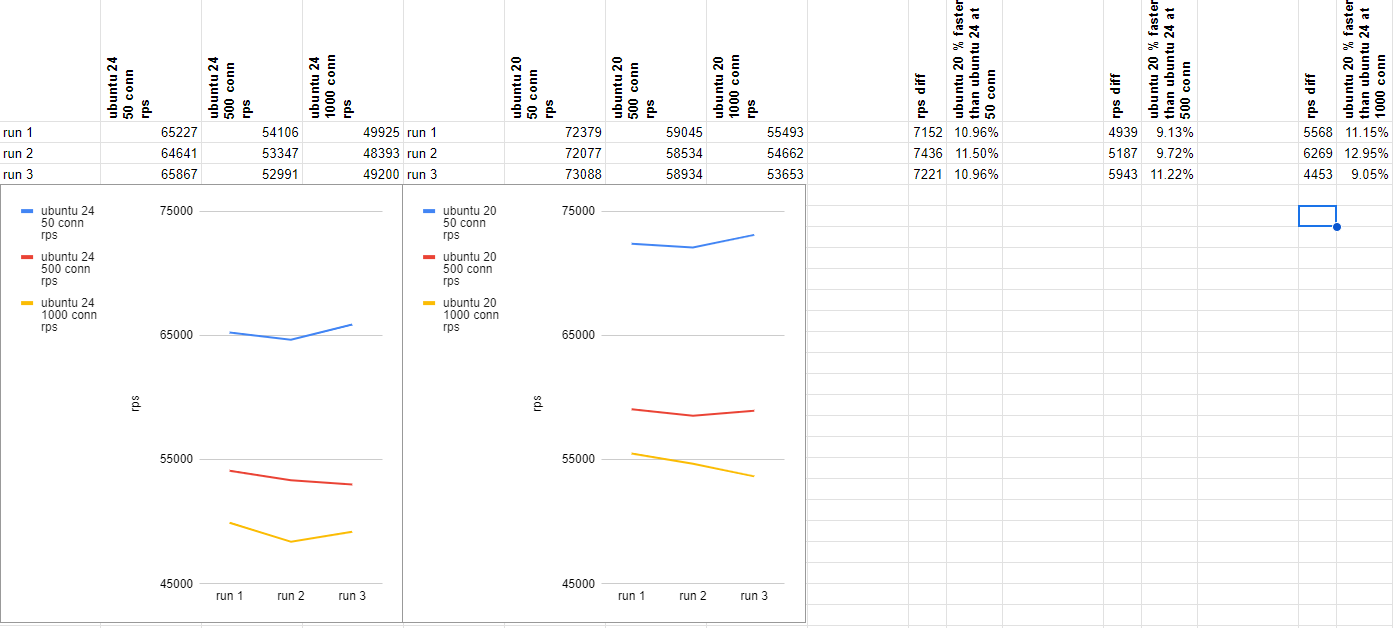Click the rps diff cell showing 5943
This screenshot has width=1393, height=628.
pos(1122,174)
